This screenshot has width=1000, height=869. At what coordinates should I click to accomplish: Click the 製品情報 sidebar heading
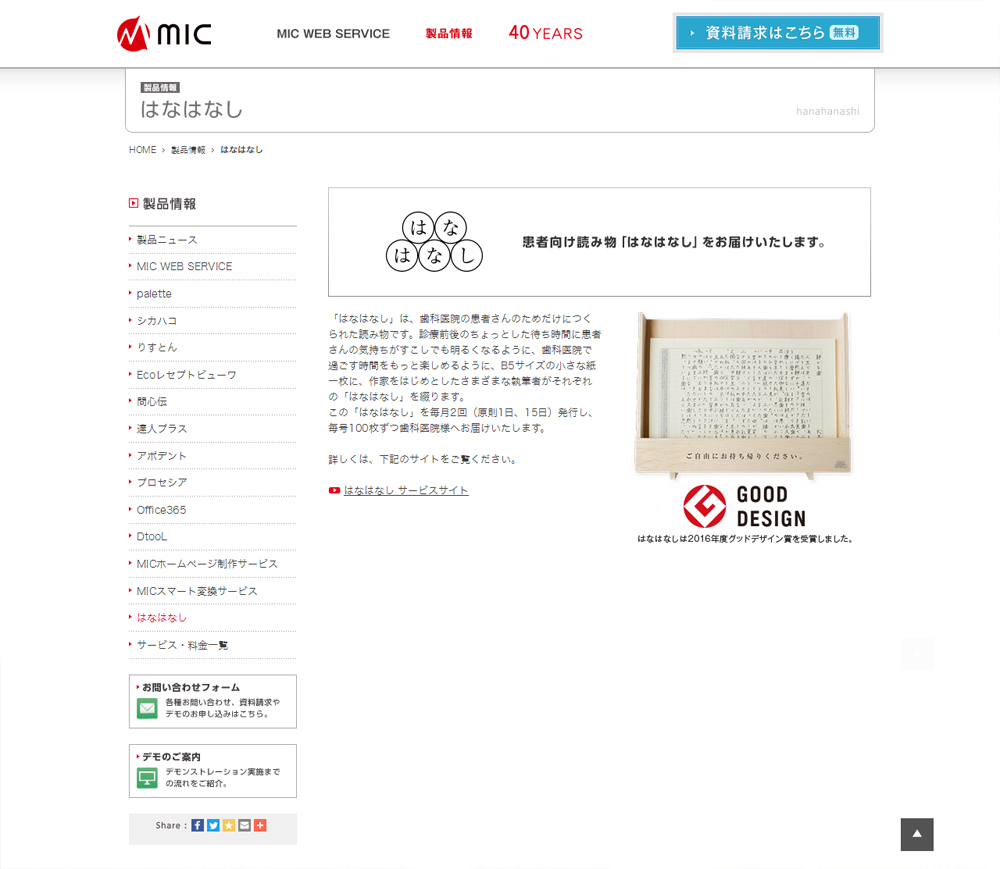[169, 203]
